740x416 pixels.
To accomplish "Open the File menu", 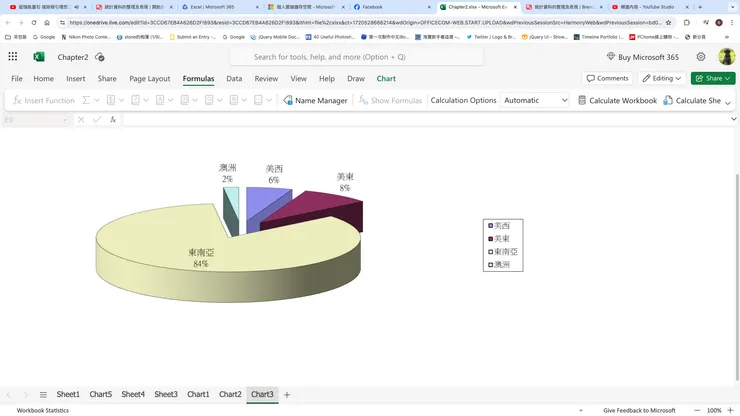I will coord(17,78).
